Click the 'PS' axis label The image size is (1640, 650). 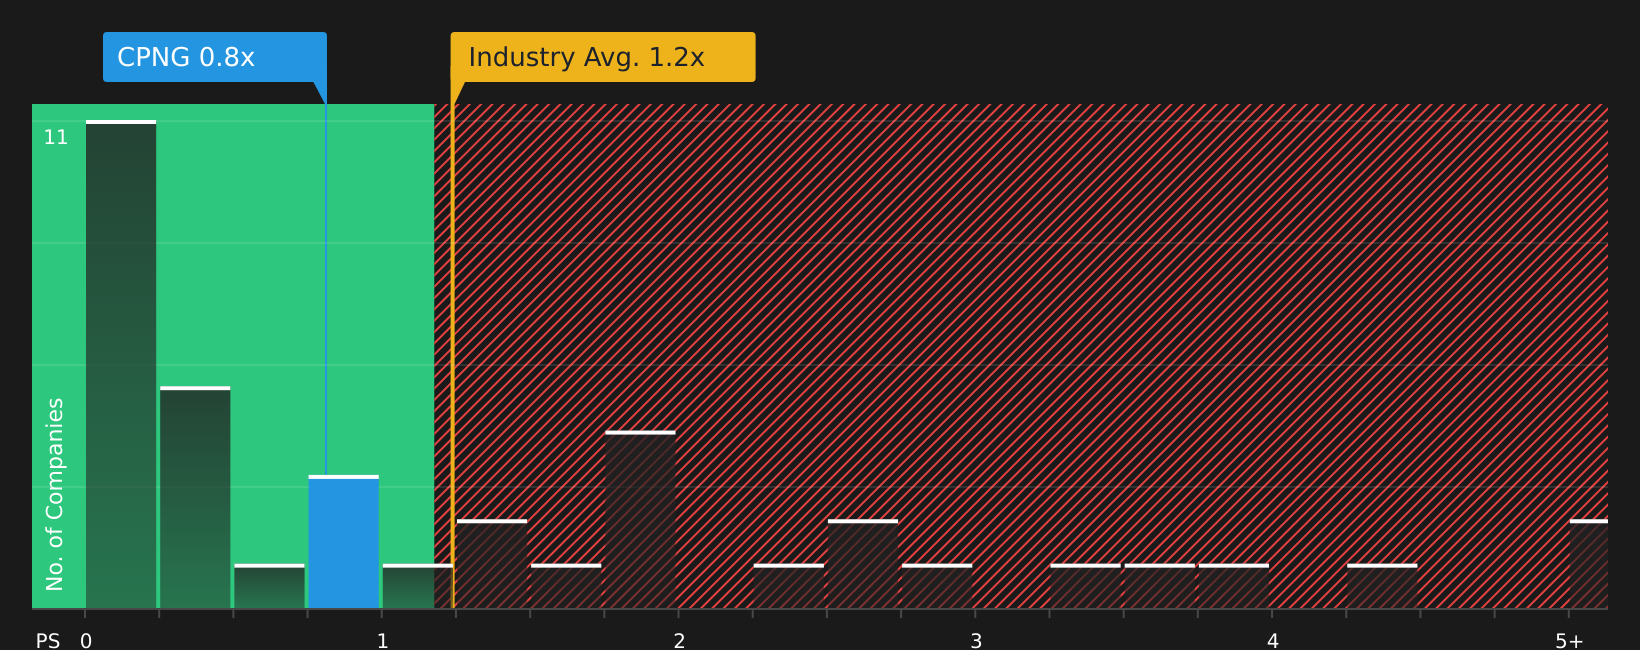(x=48, y=641)
